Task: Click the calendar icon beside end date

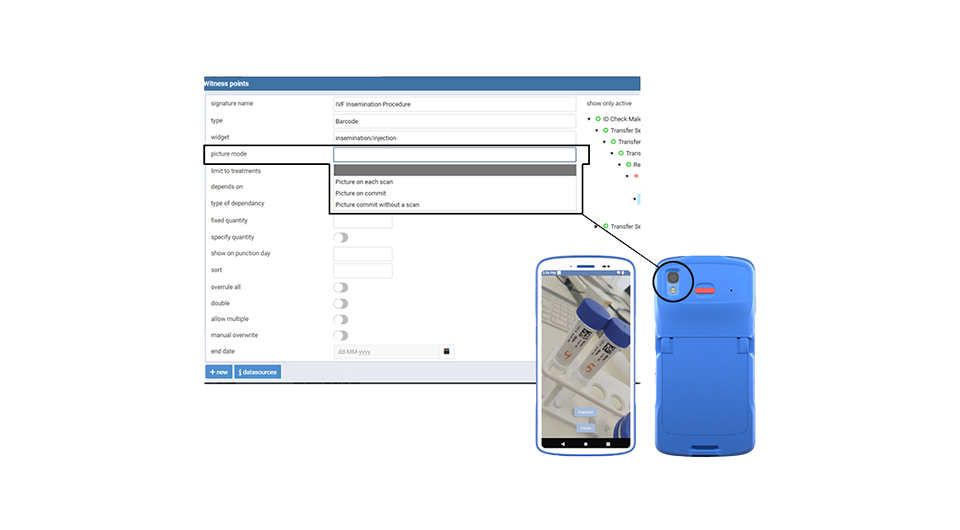Action: (446, 351)
